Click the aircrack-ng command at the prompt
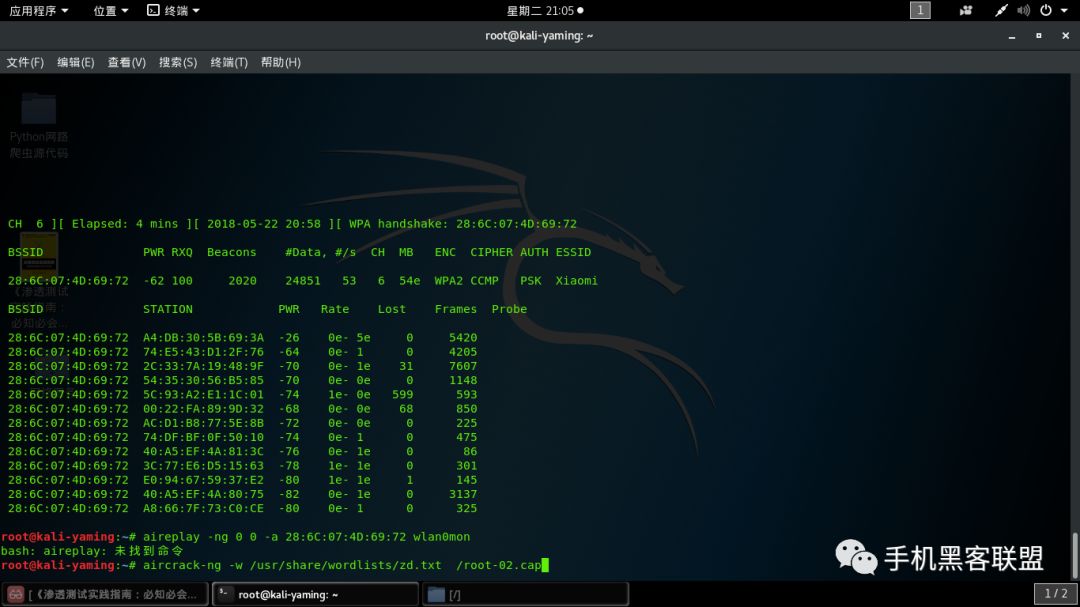The width and height of the screenshot is (1080, 607). point(342,566)
